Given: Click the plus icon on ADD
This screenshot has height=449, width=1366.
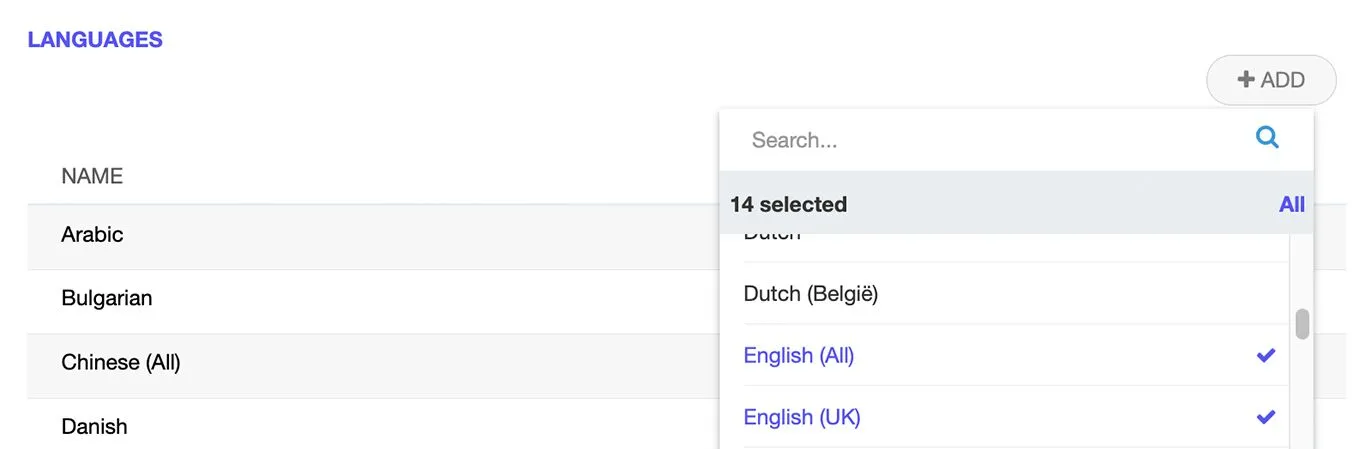Looking at the screenshot, I should 1246,80.
